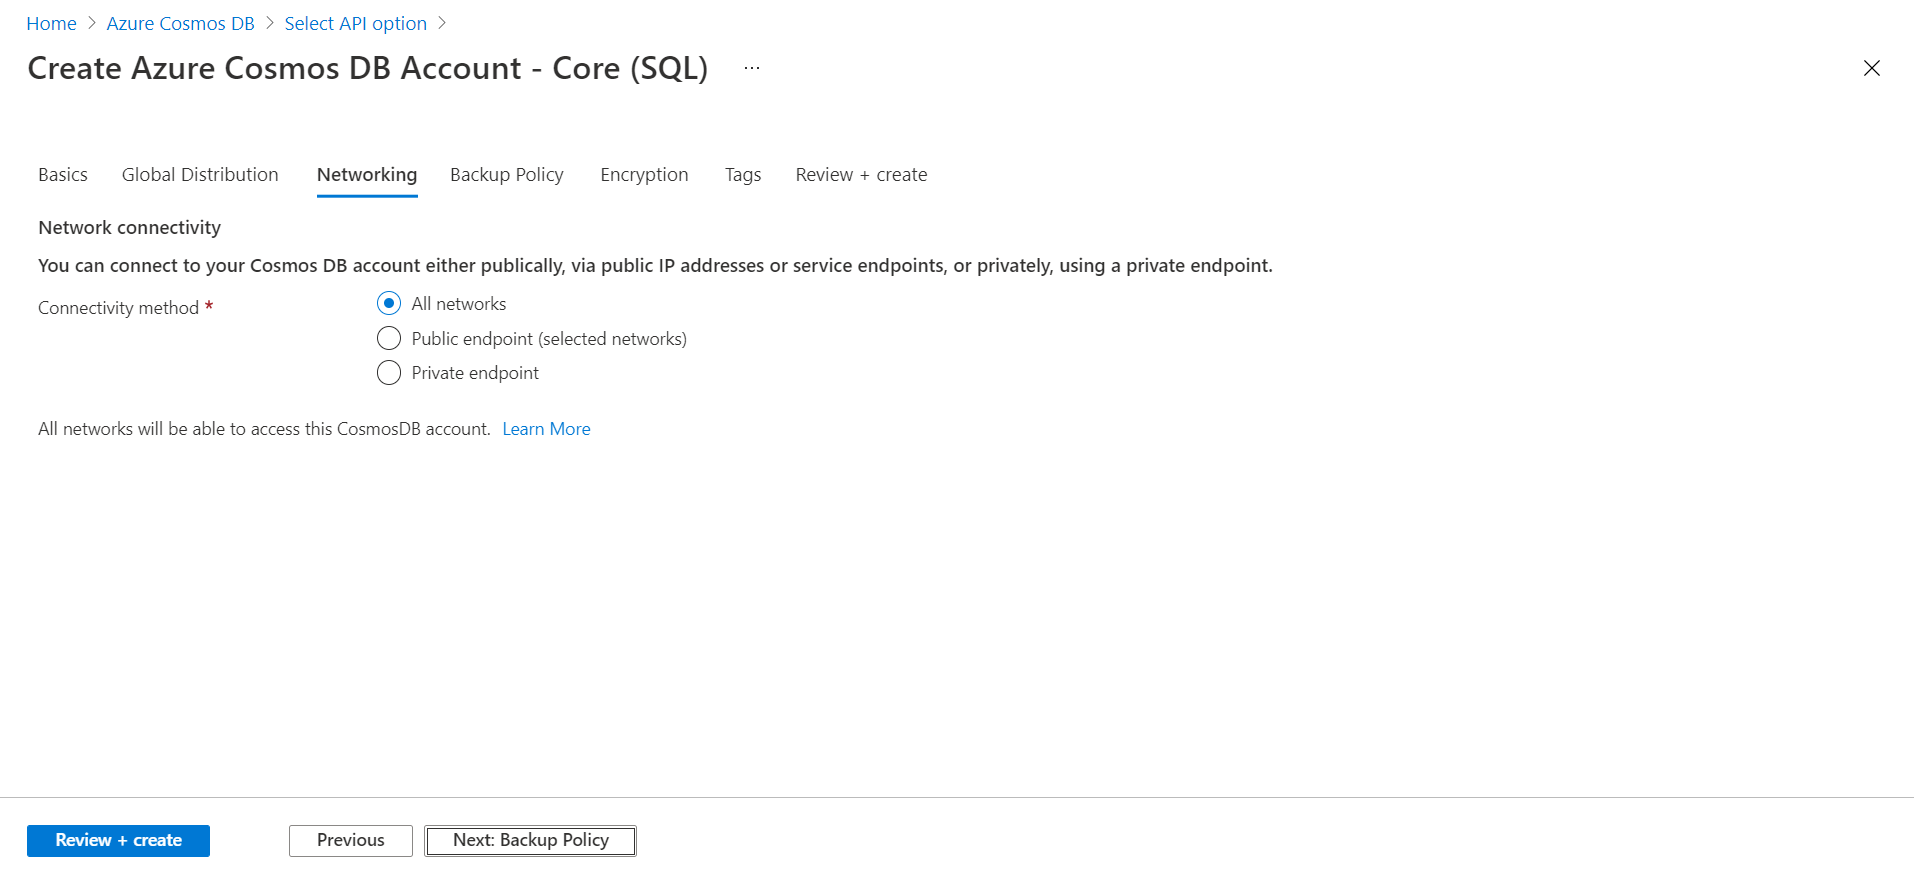Click the blue Review + create button
This screenshot has height=890, width=1914.
118,841
